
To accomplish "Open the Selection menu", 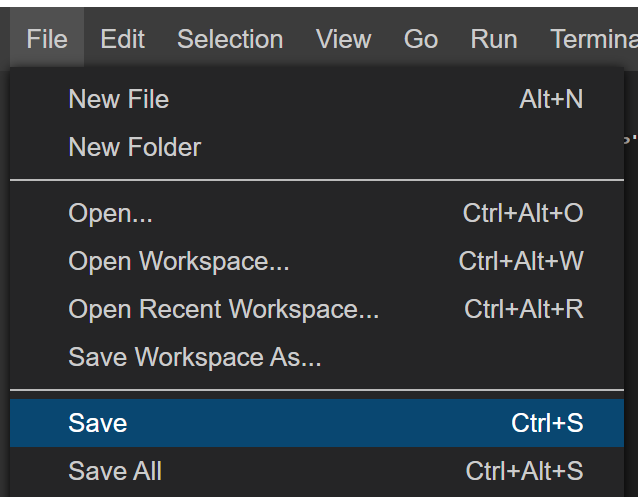I will click(230, 39).
